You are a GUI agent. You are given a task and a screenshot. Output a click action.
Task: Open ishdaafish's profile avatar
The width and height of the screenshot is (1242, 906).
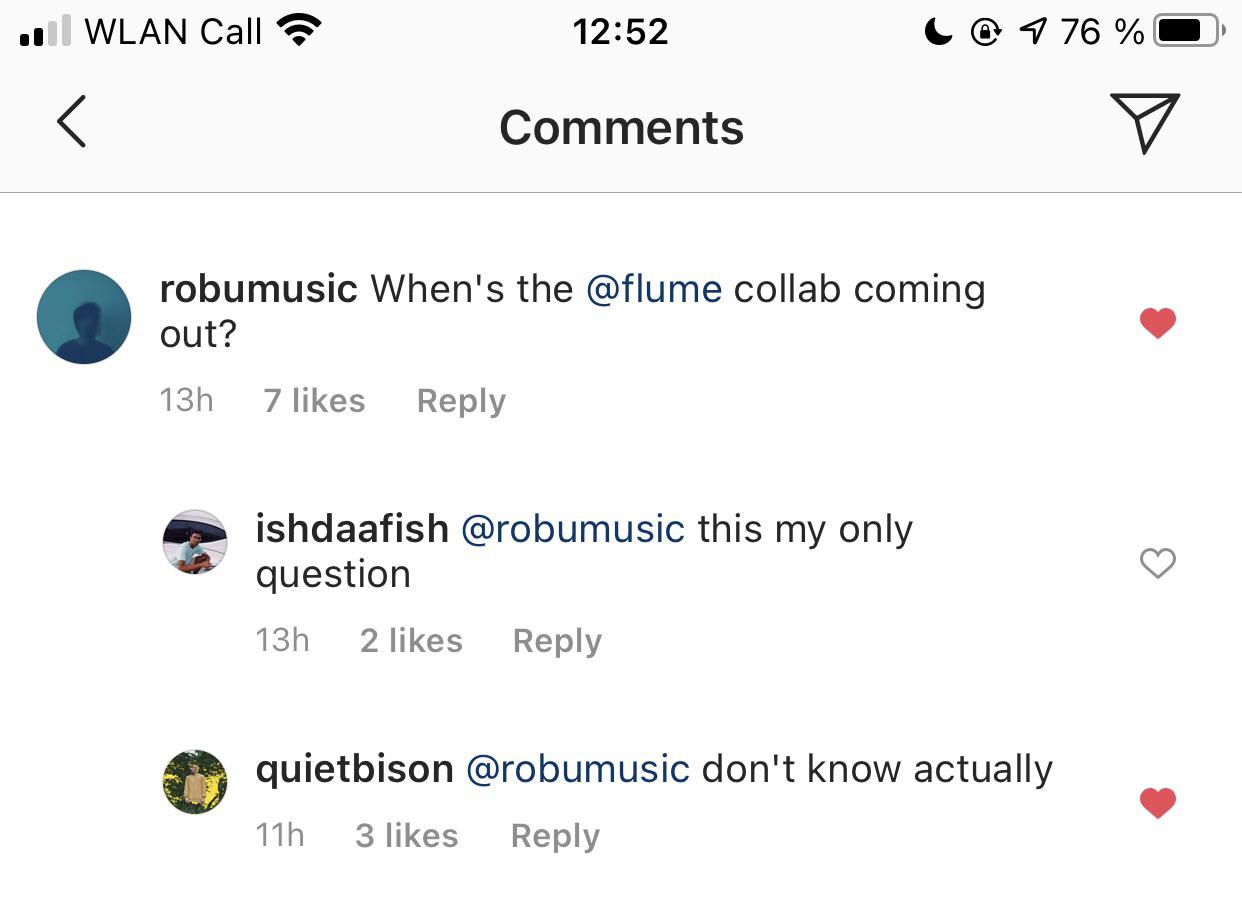point(195,542)
